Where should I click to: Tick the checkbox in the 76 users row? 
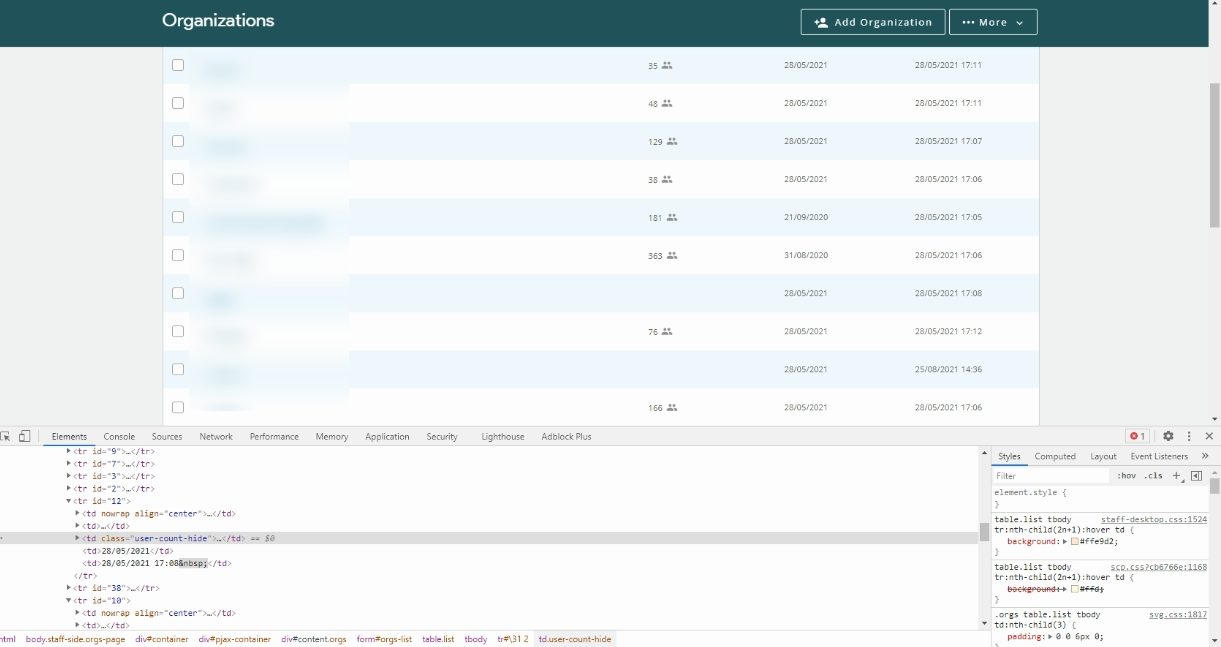[x=178, y=331]
